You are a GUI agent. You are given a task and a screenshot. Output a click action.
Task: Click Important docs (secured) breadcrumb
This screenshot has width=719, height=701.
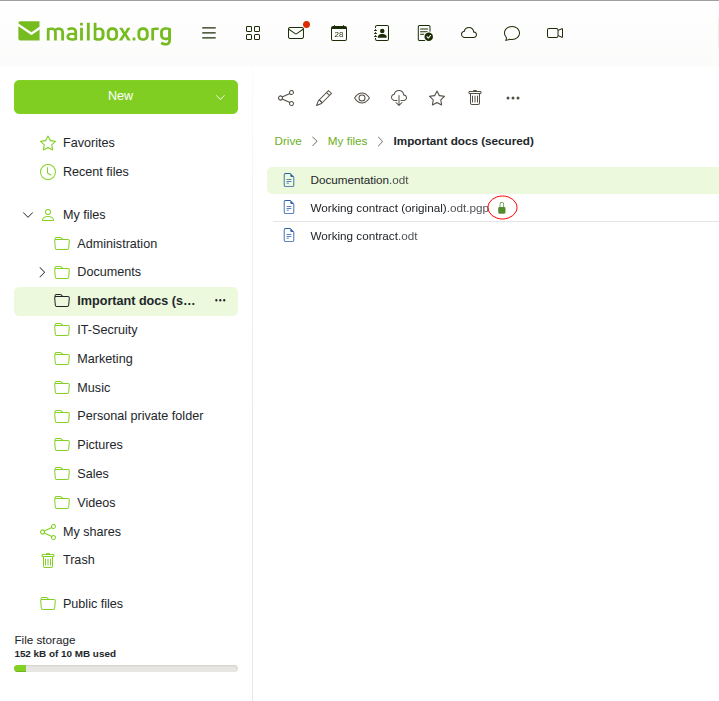pyautogui.click(x=464, y=141)
